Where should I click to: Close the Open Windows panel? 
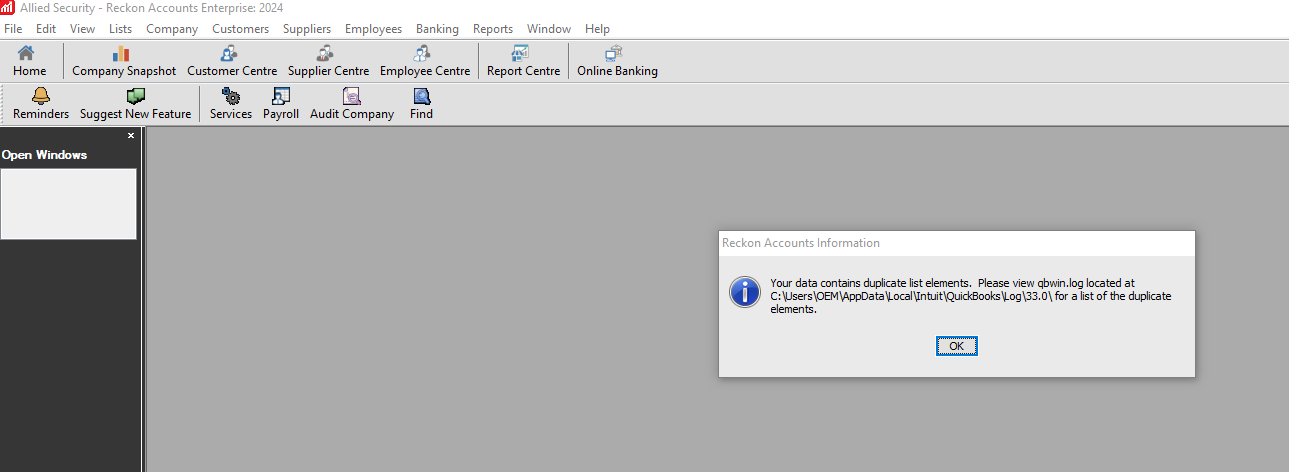coord(131,135)
